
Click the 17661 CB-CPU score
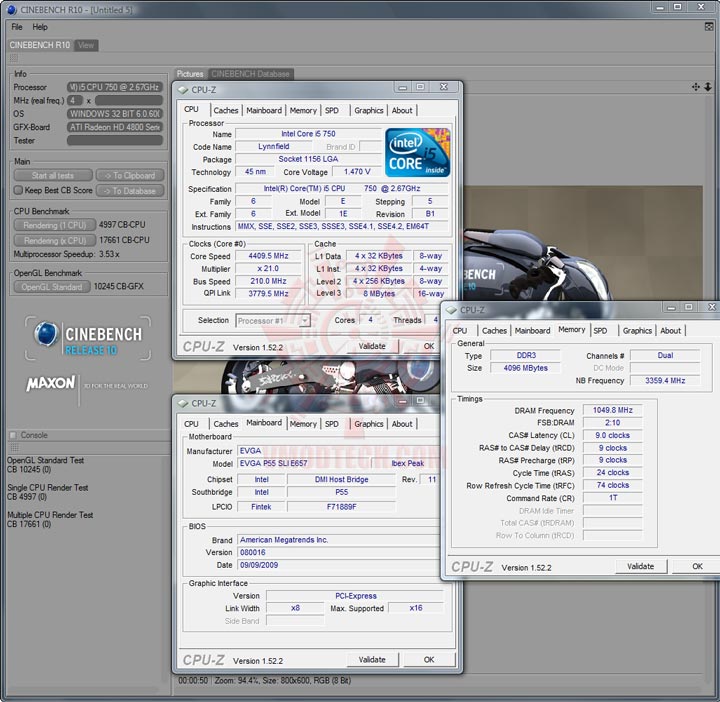124,240
